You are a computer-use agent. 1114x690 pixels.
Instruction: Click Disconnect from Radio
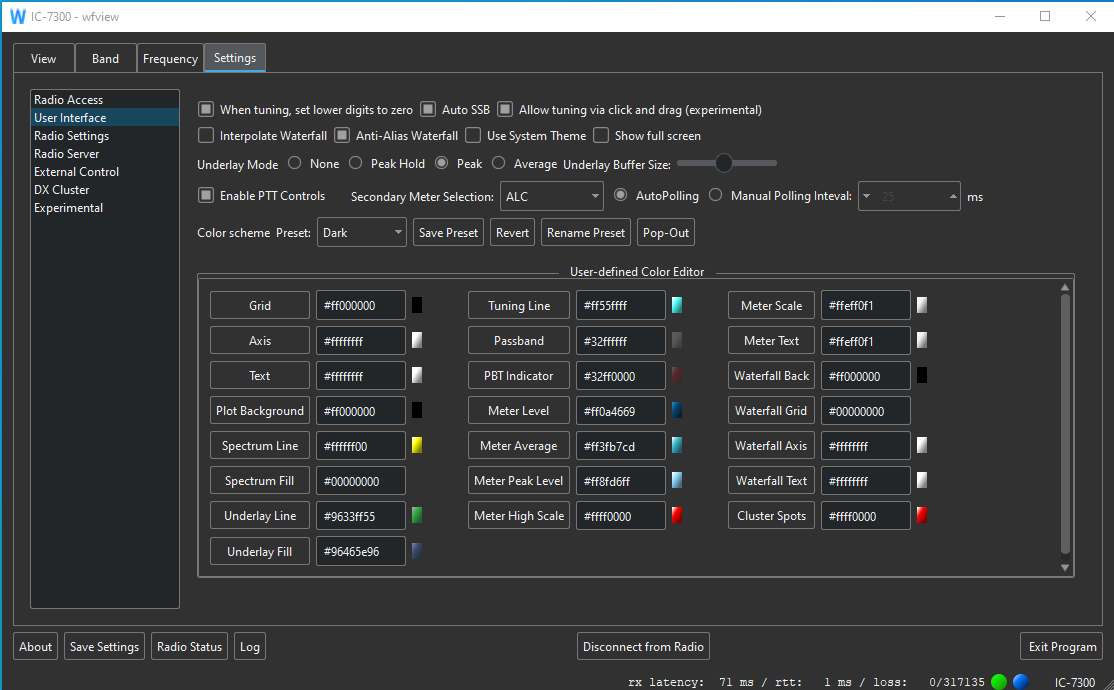click(x=643, y=646)
